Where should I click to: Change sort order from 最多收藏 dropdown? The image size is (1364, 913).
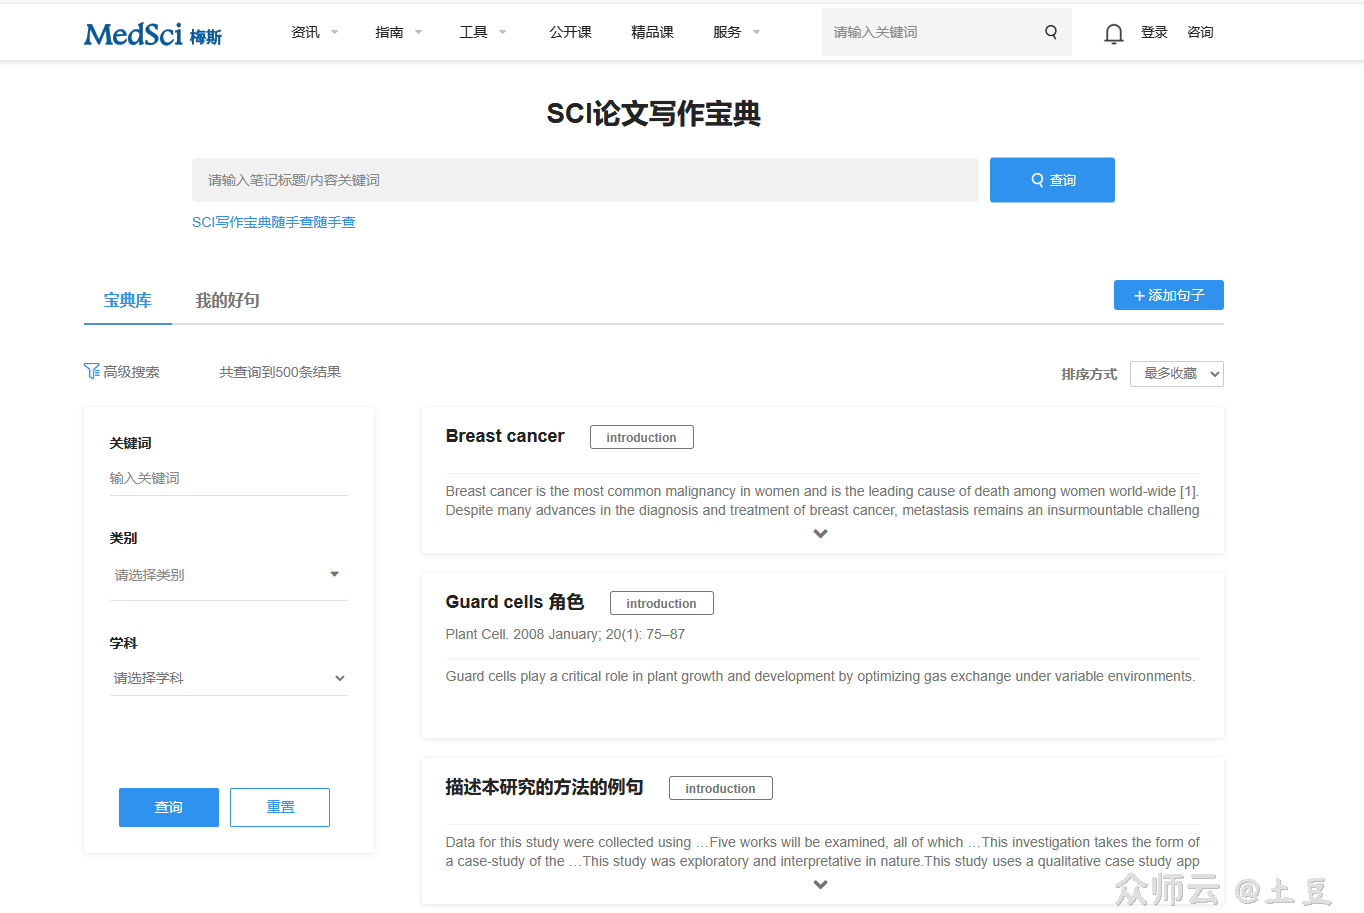[1176, 374]
